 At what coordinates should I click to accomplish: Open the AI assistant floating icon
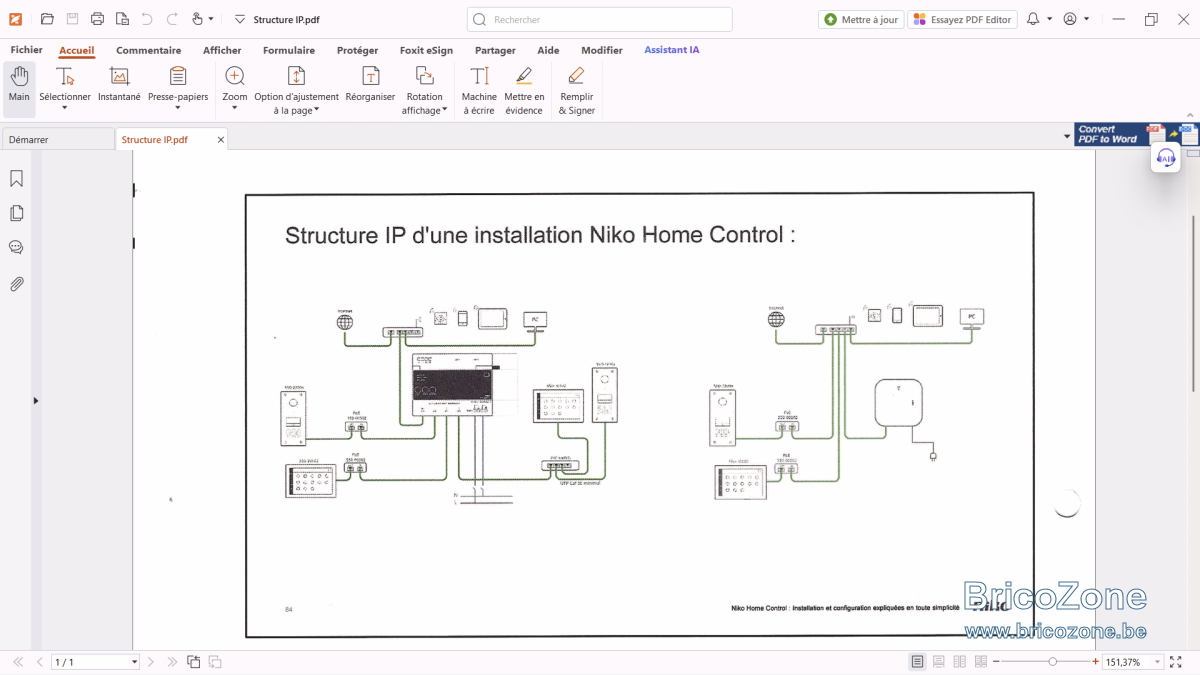point(1166,157)
